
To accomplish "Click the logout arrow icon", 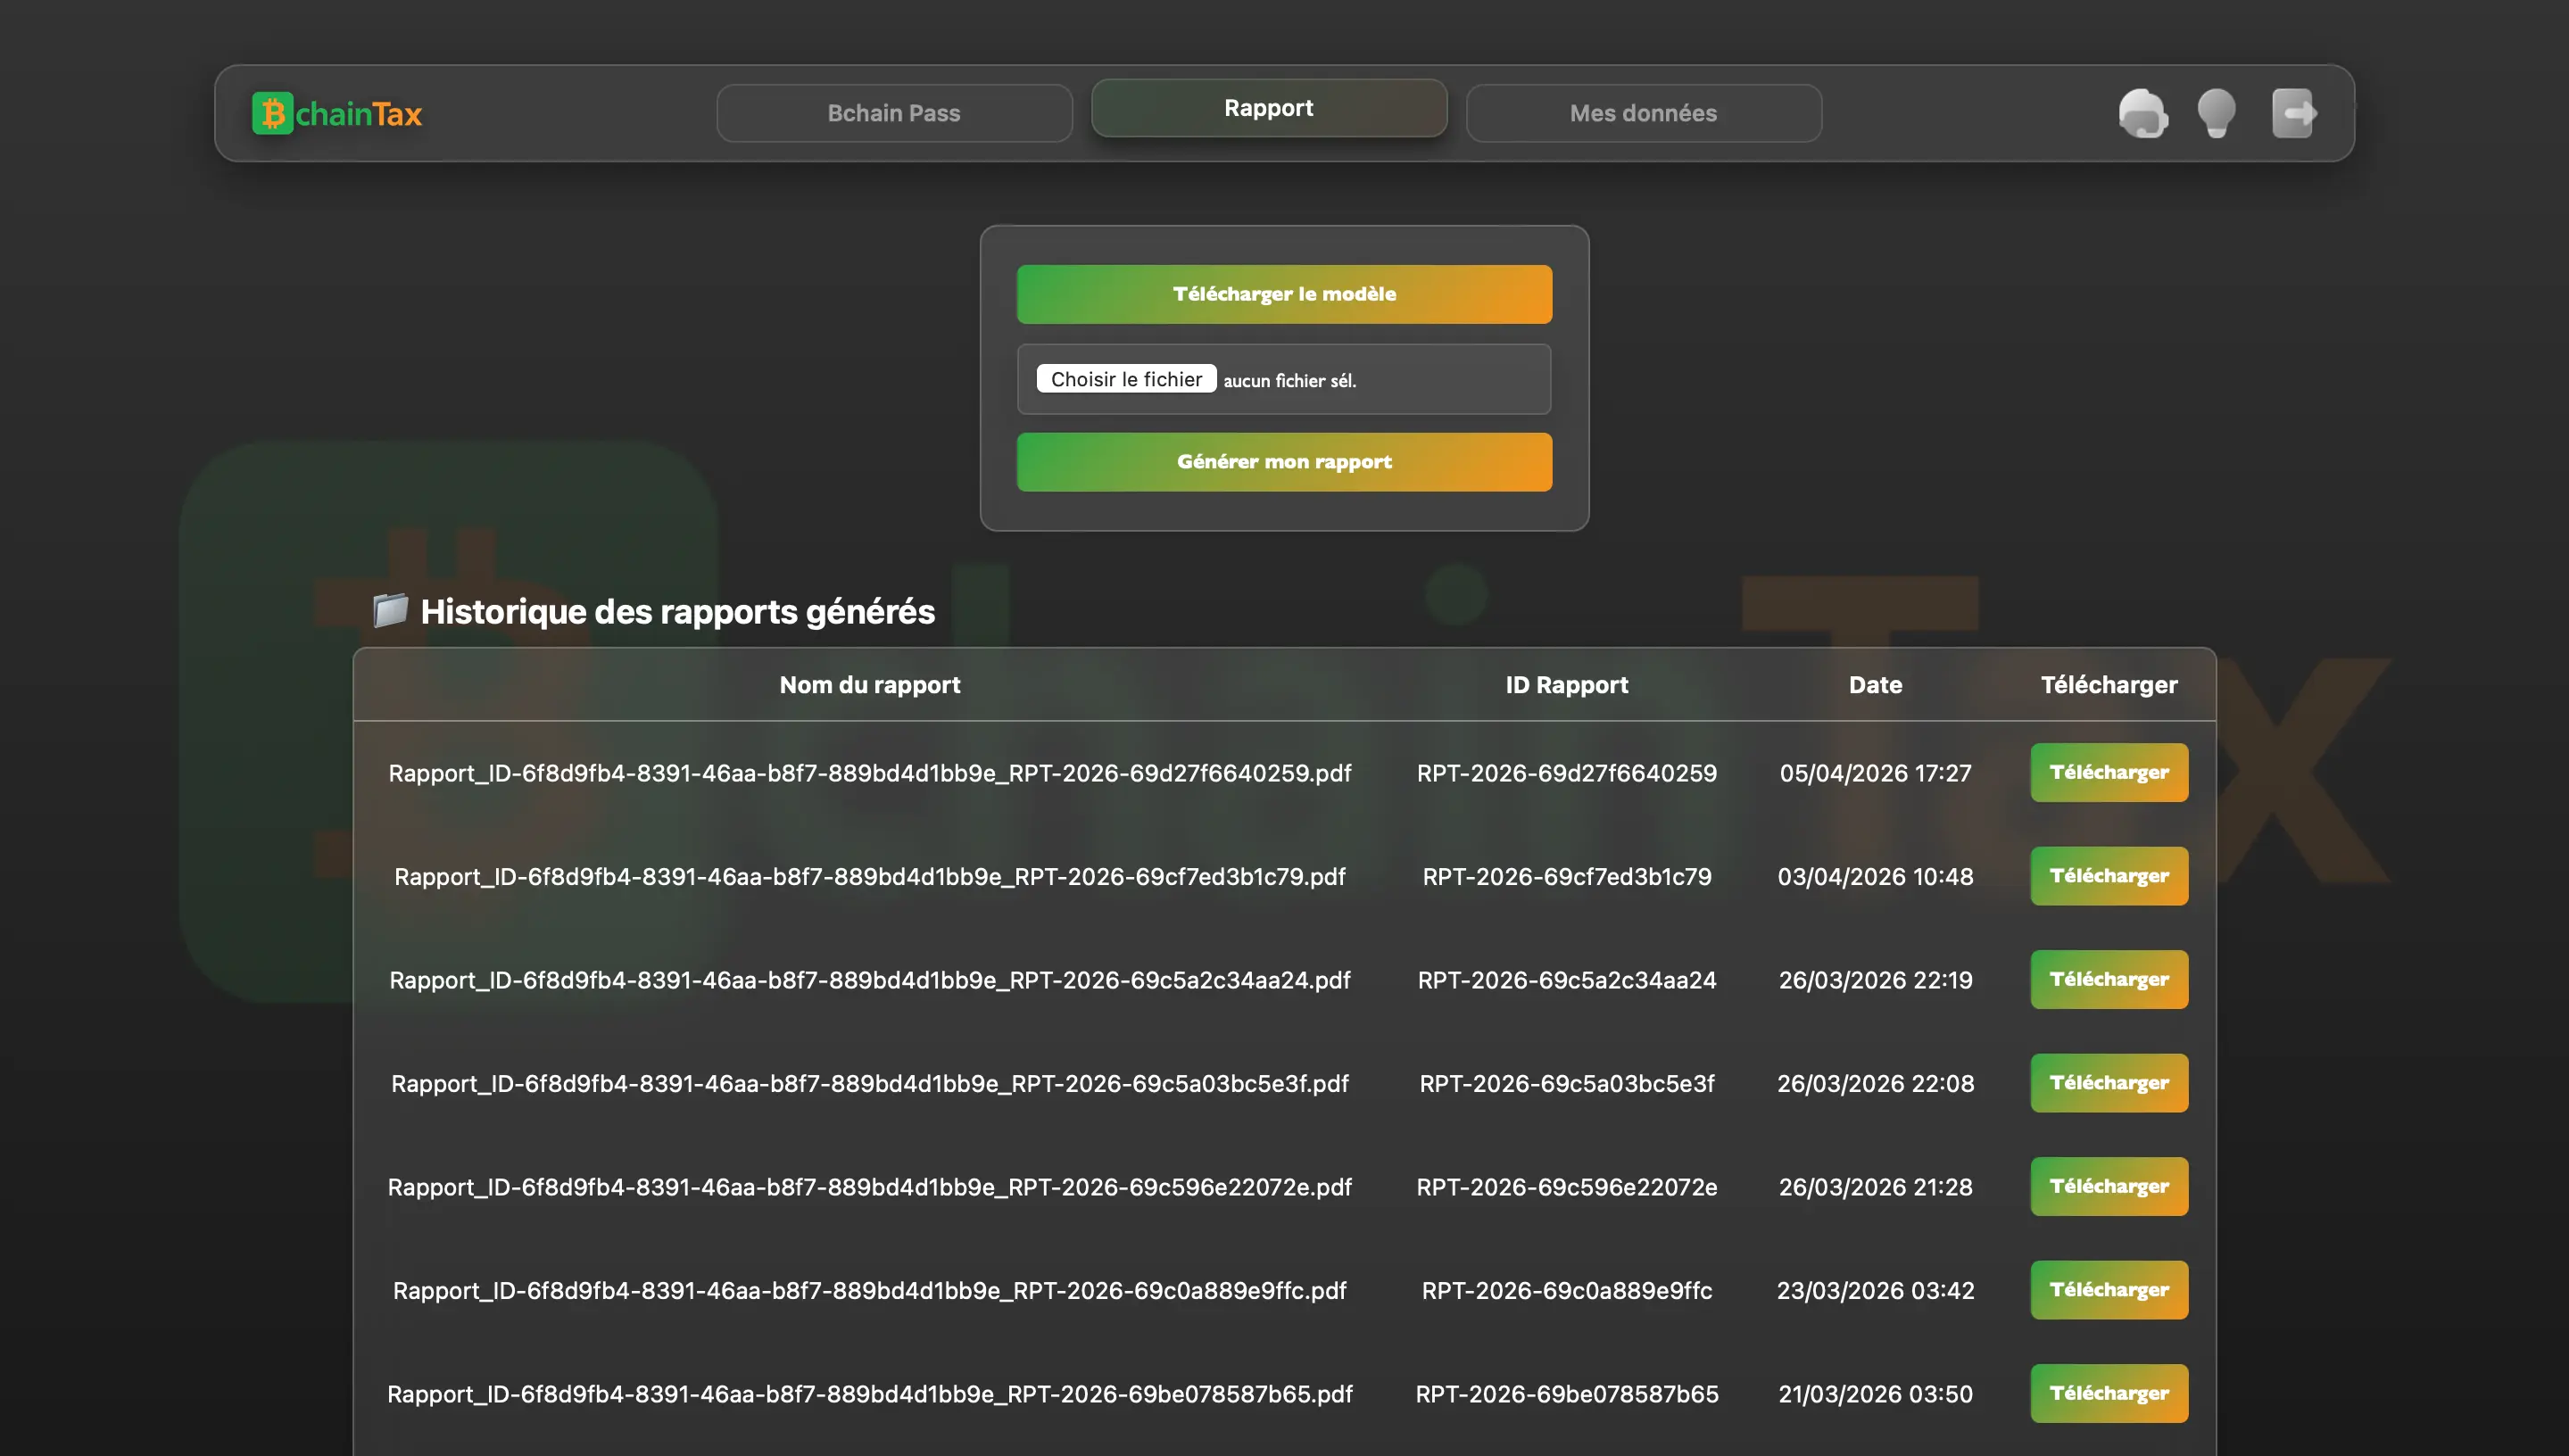I will point(2293,113).
